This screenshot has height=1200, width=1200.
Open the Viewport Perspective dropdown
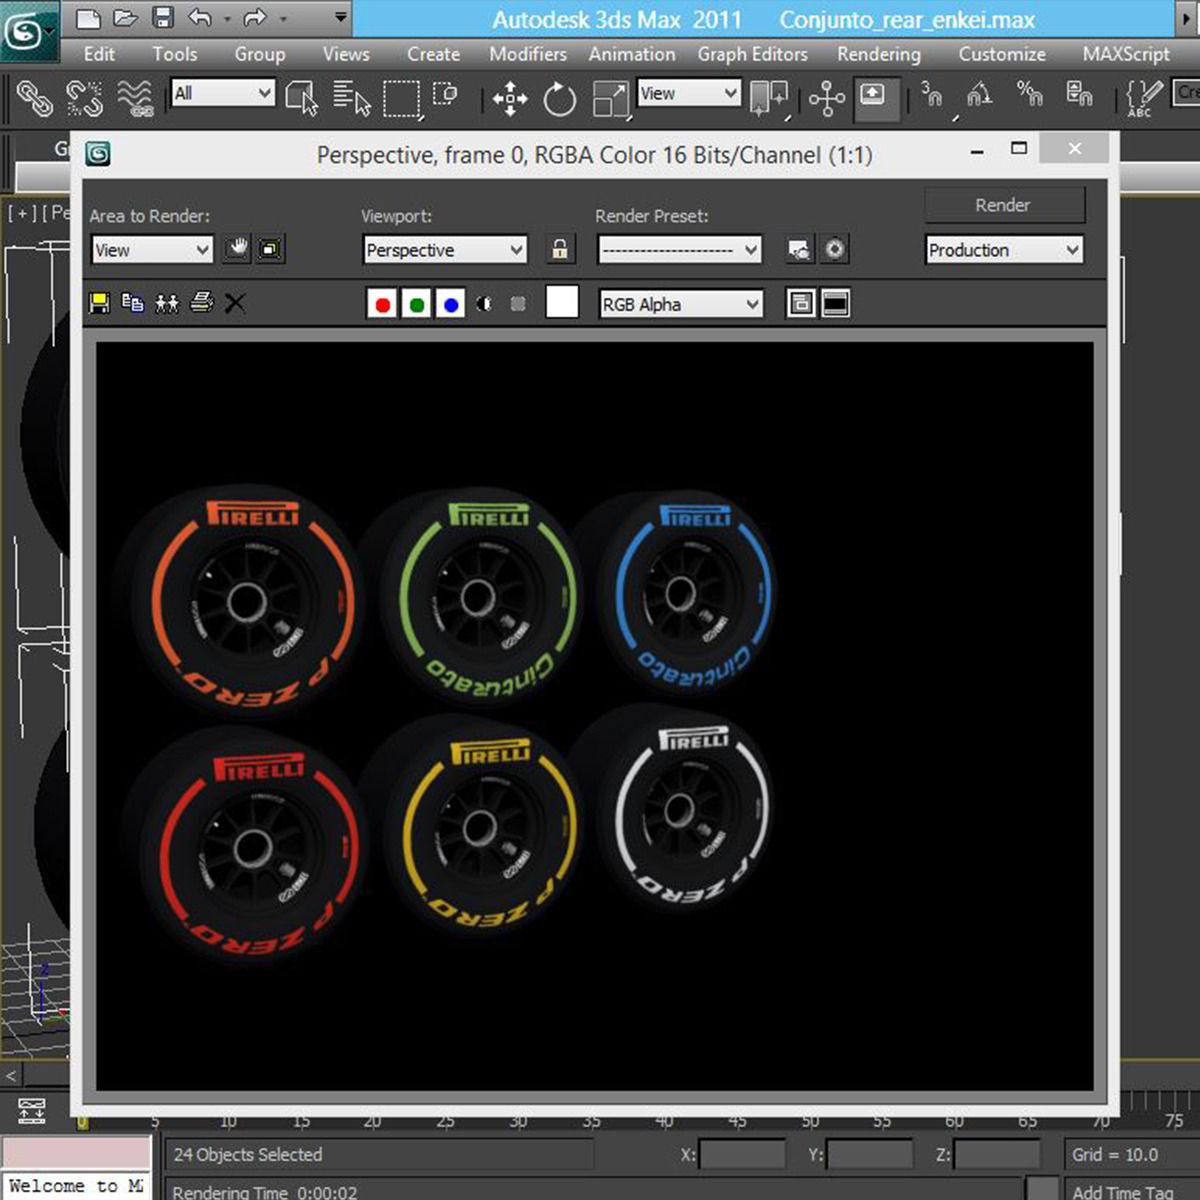click(x=445, y=250)
